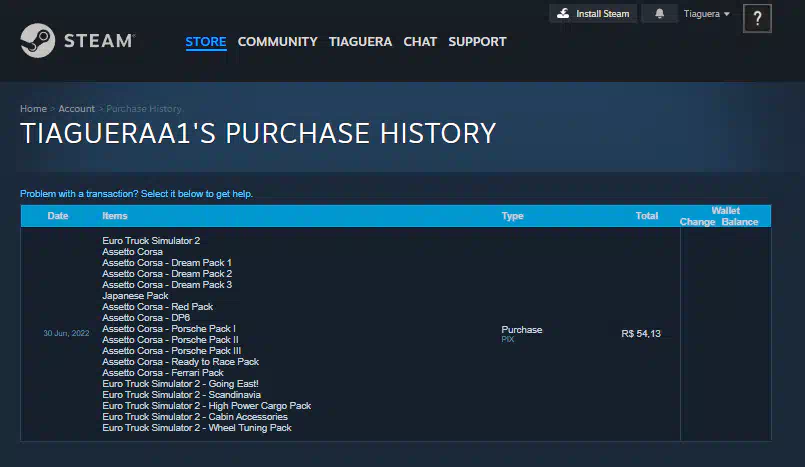Select Assetto Corsa - Dream Pack 3
This screenshot has width=805, height=467.
click(167, 285)
